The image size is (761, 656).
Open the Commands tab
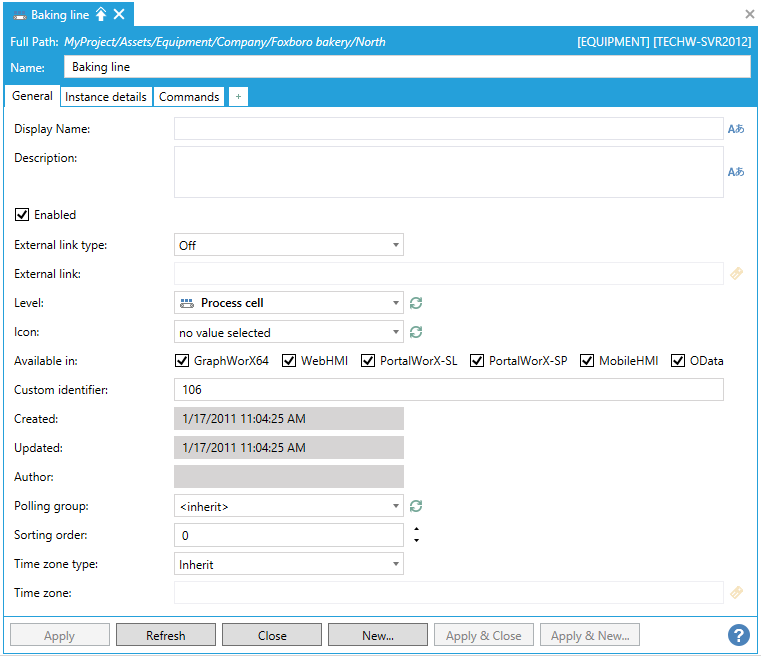pyautogui.click(x=189, y=97)
